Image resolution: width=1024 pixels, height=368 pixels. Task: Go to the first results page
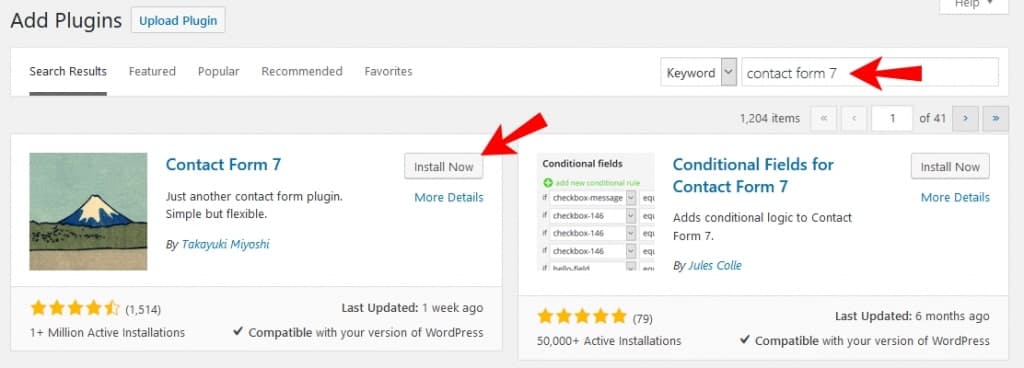(x=824, y=119)
